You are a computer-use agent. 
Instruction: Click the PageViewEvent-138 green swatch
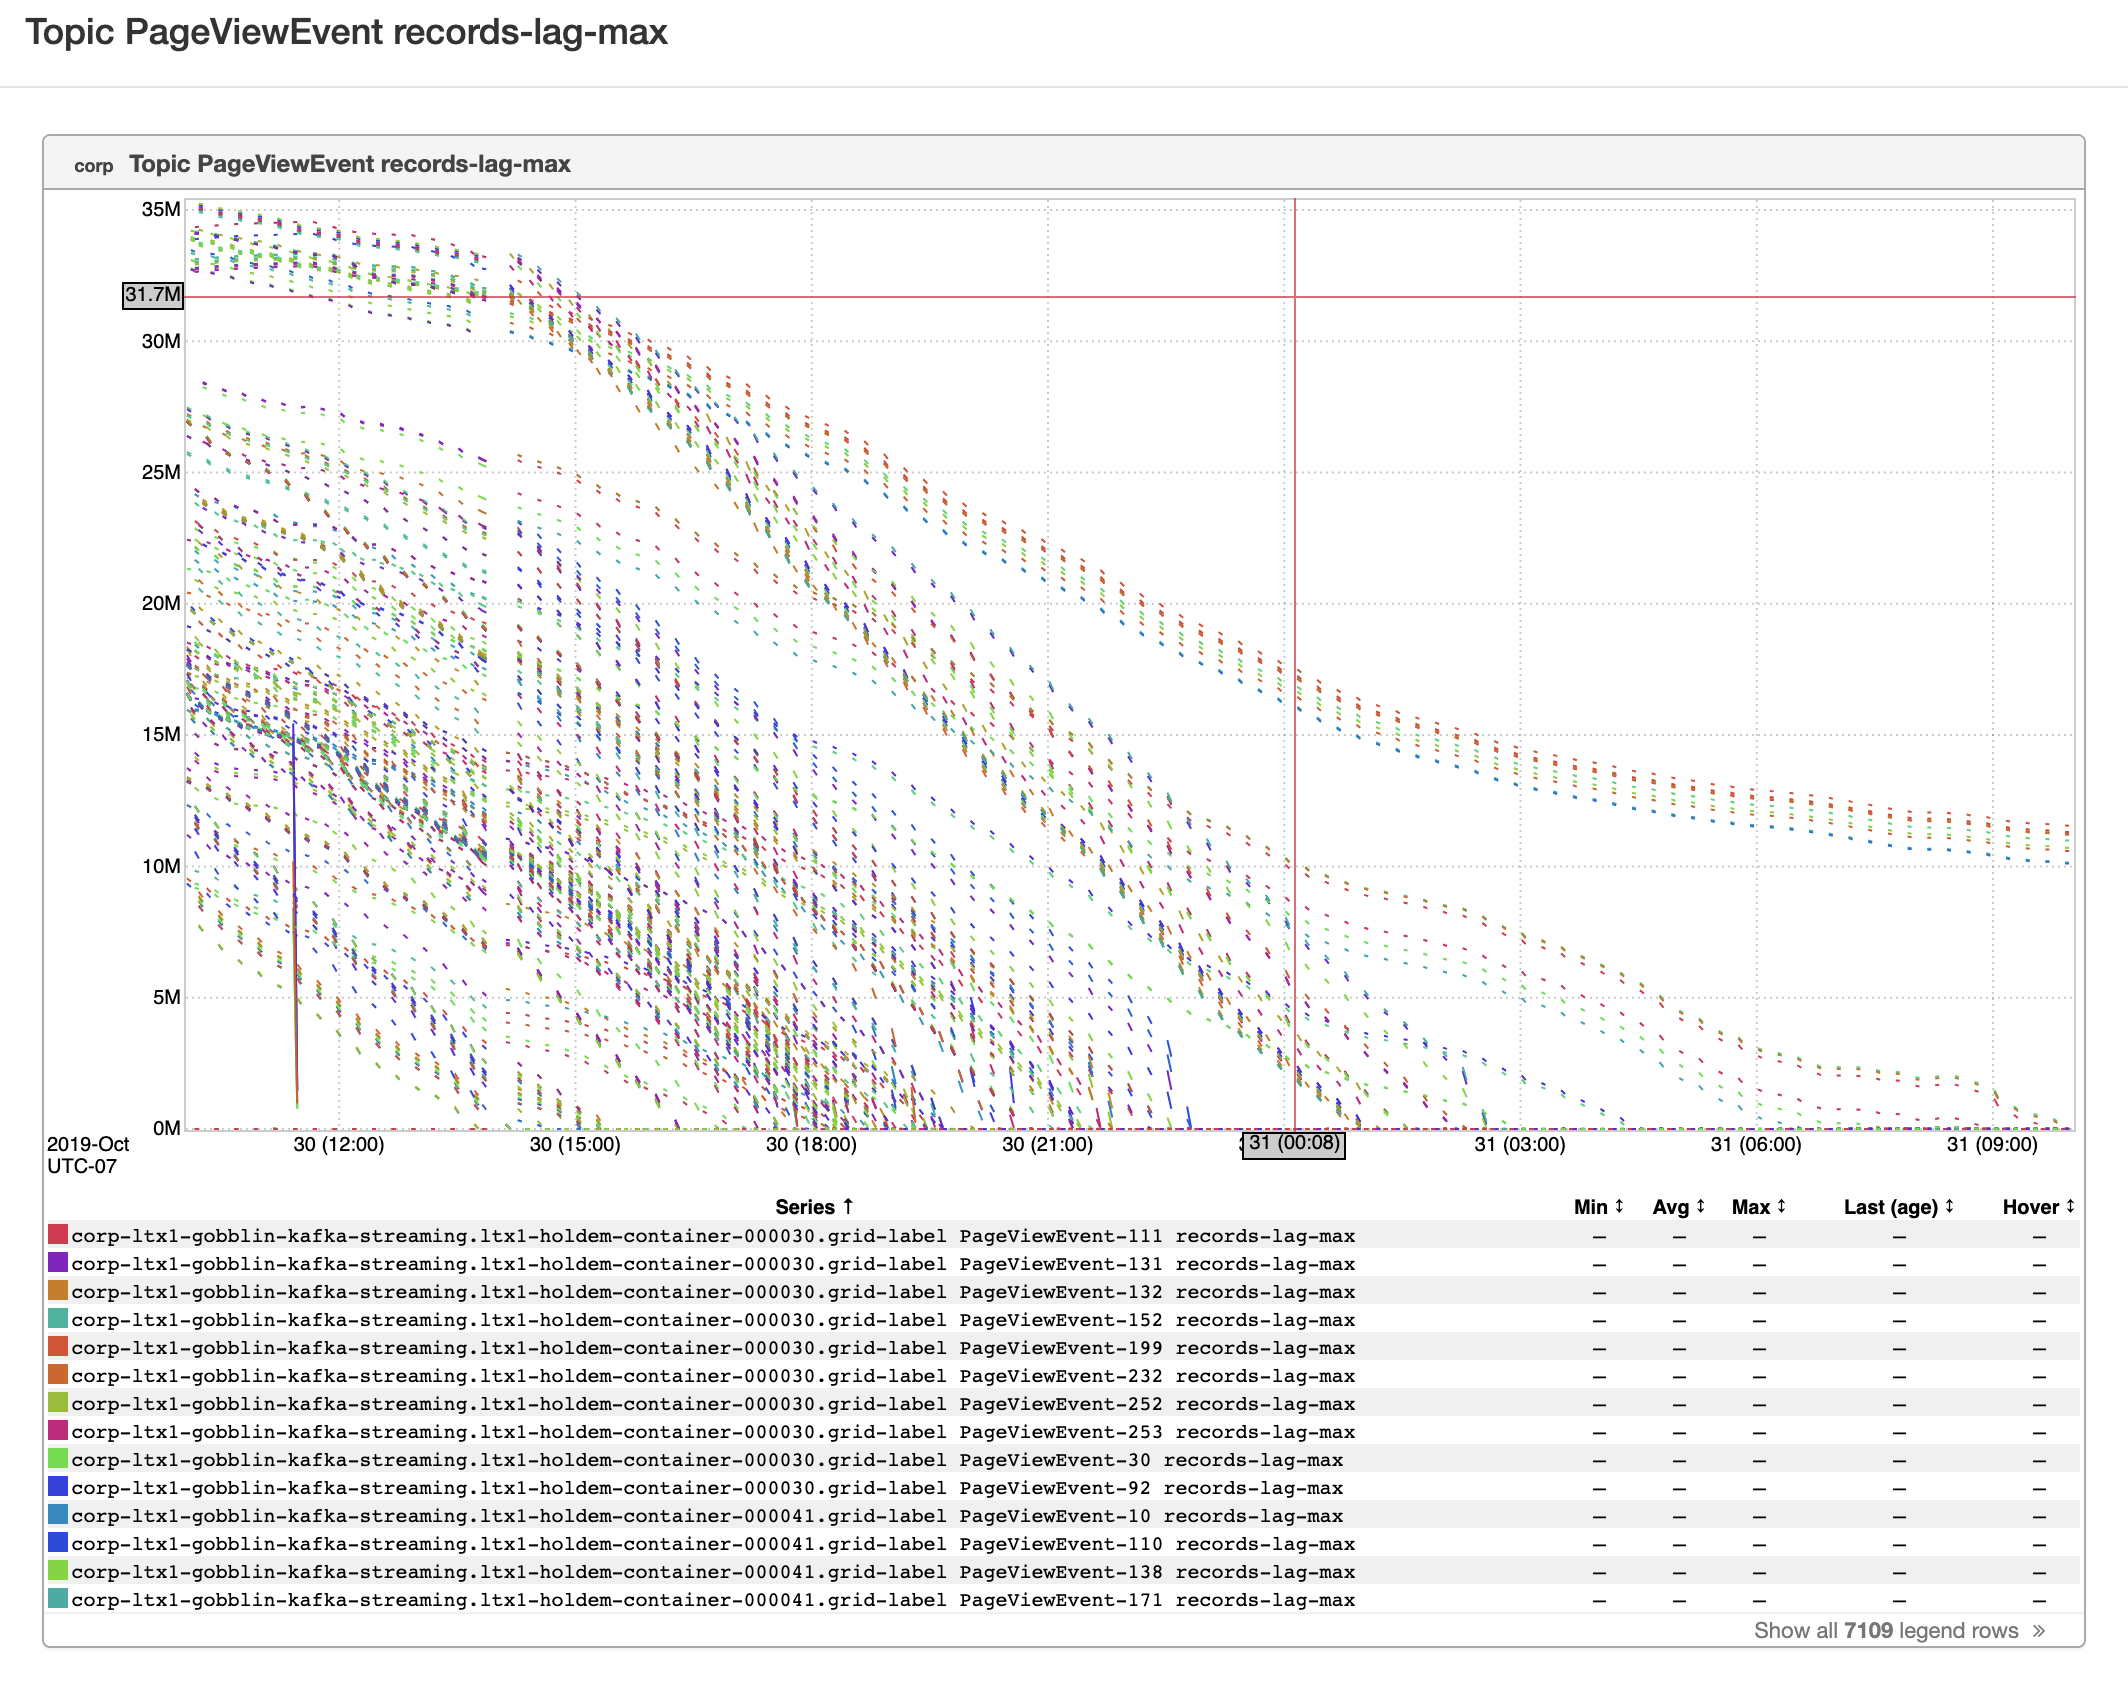point(58,1571)
